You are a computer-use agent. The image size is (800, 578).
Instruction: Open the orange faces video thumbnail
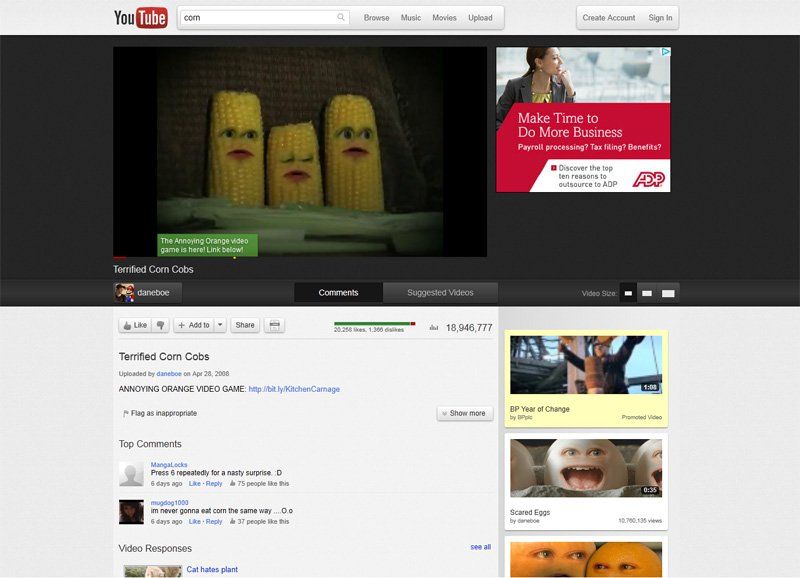(586, 560)
